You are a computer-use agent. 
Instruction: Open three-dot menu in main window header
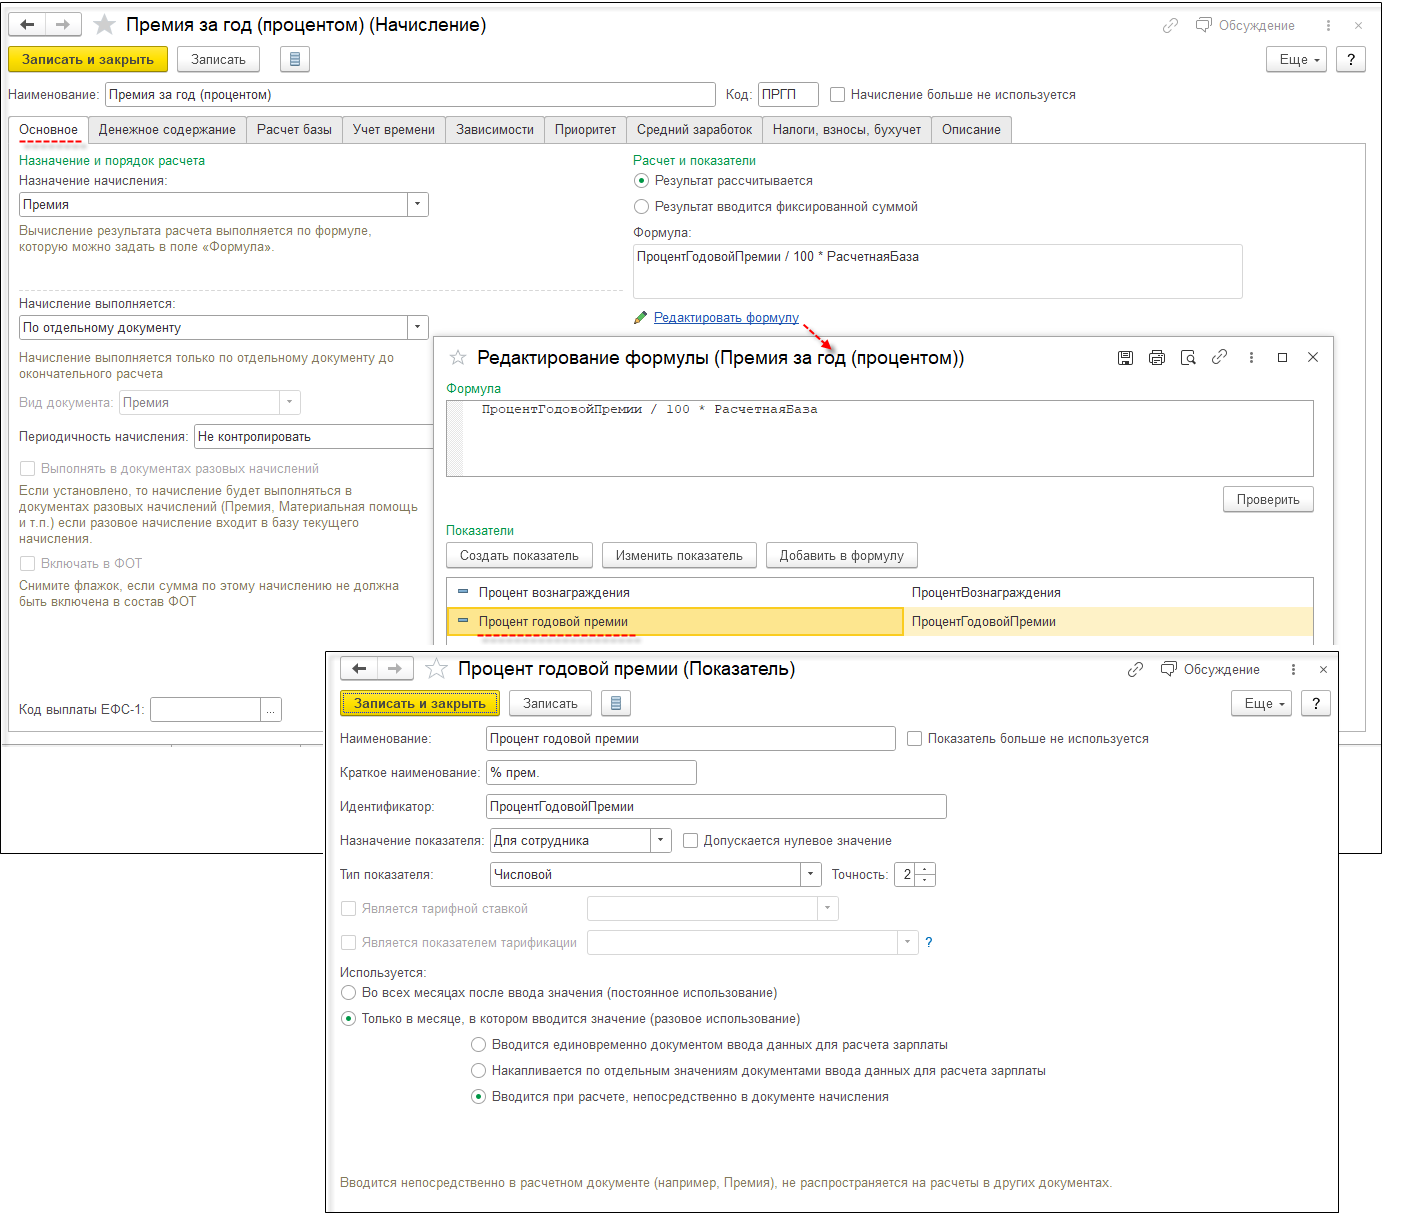1328,25
